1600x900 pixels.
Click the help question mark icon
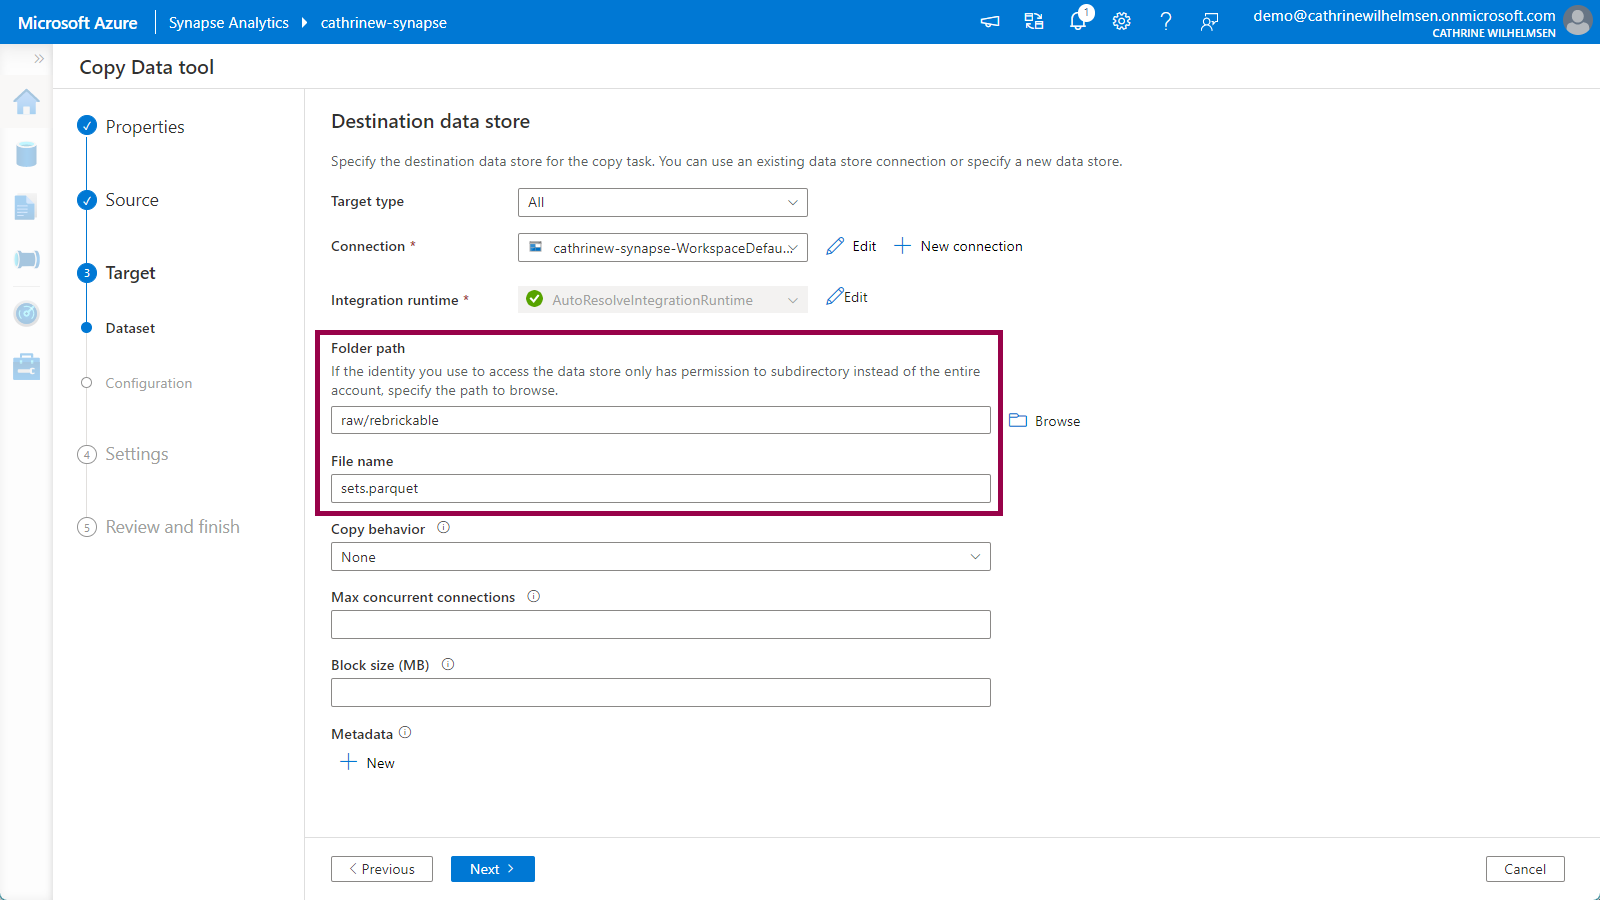(x=1166, y=21)
